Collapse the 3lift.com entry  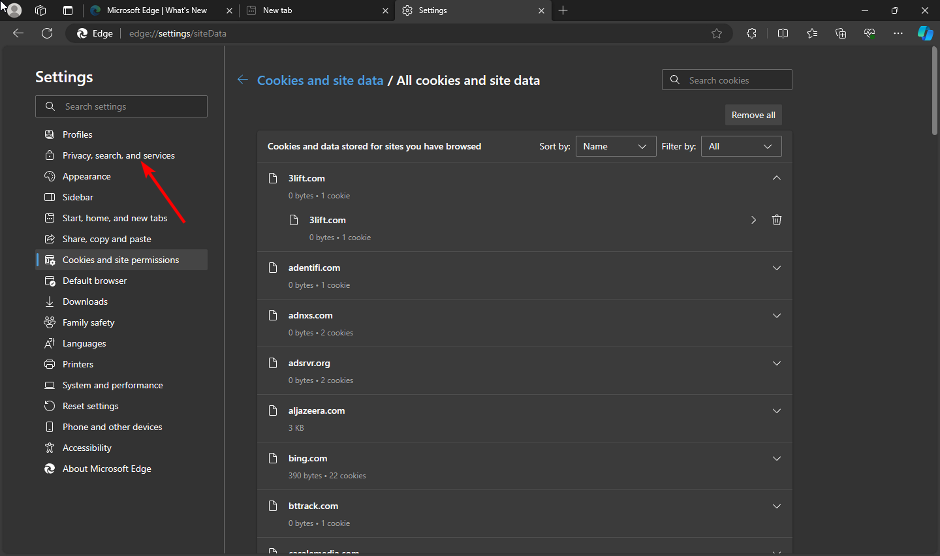click(776, 178)
